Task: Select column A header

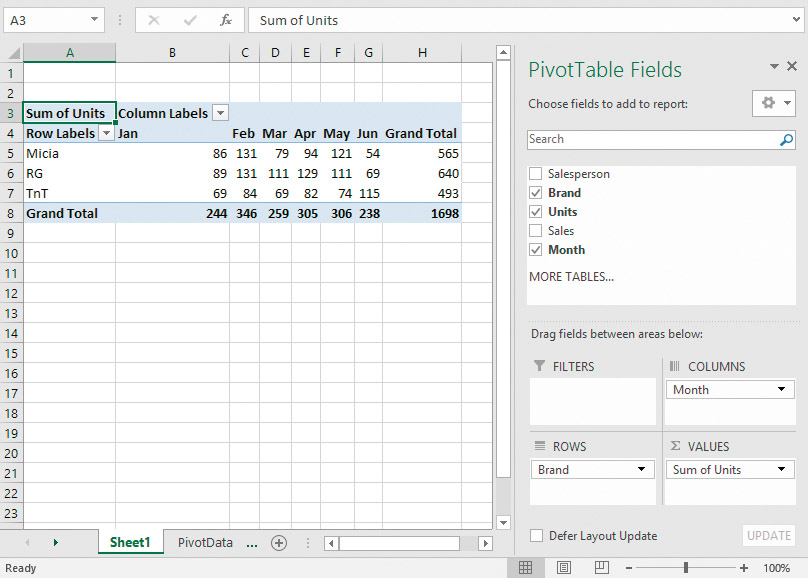Action: (x=70, y=53)
